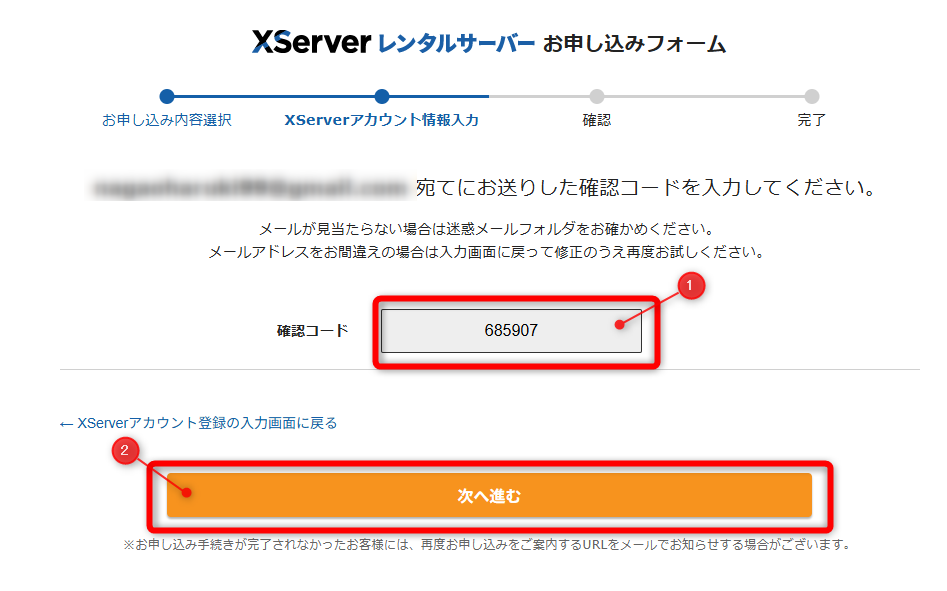Click the 確認コード input field
Image resolution: width=947 pixels, height=591 pixels.
pos(511,330)
